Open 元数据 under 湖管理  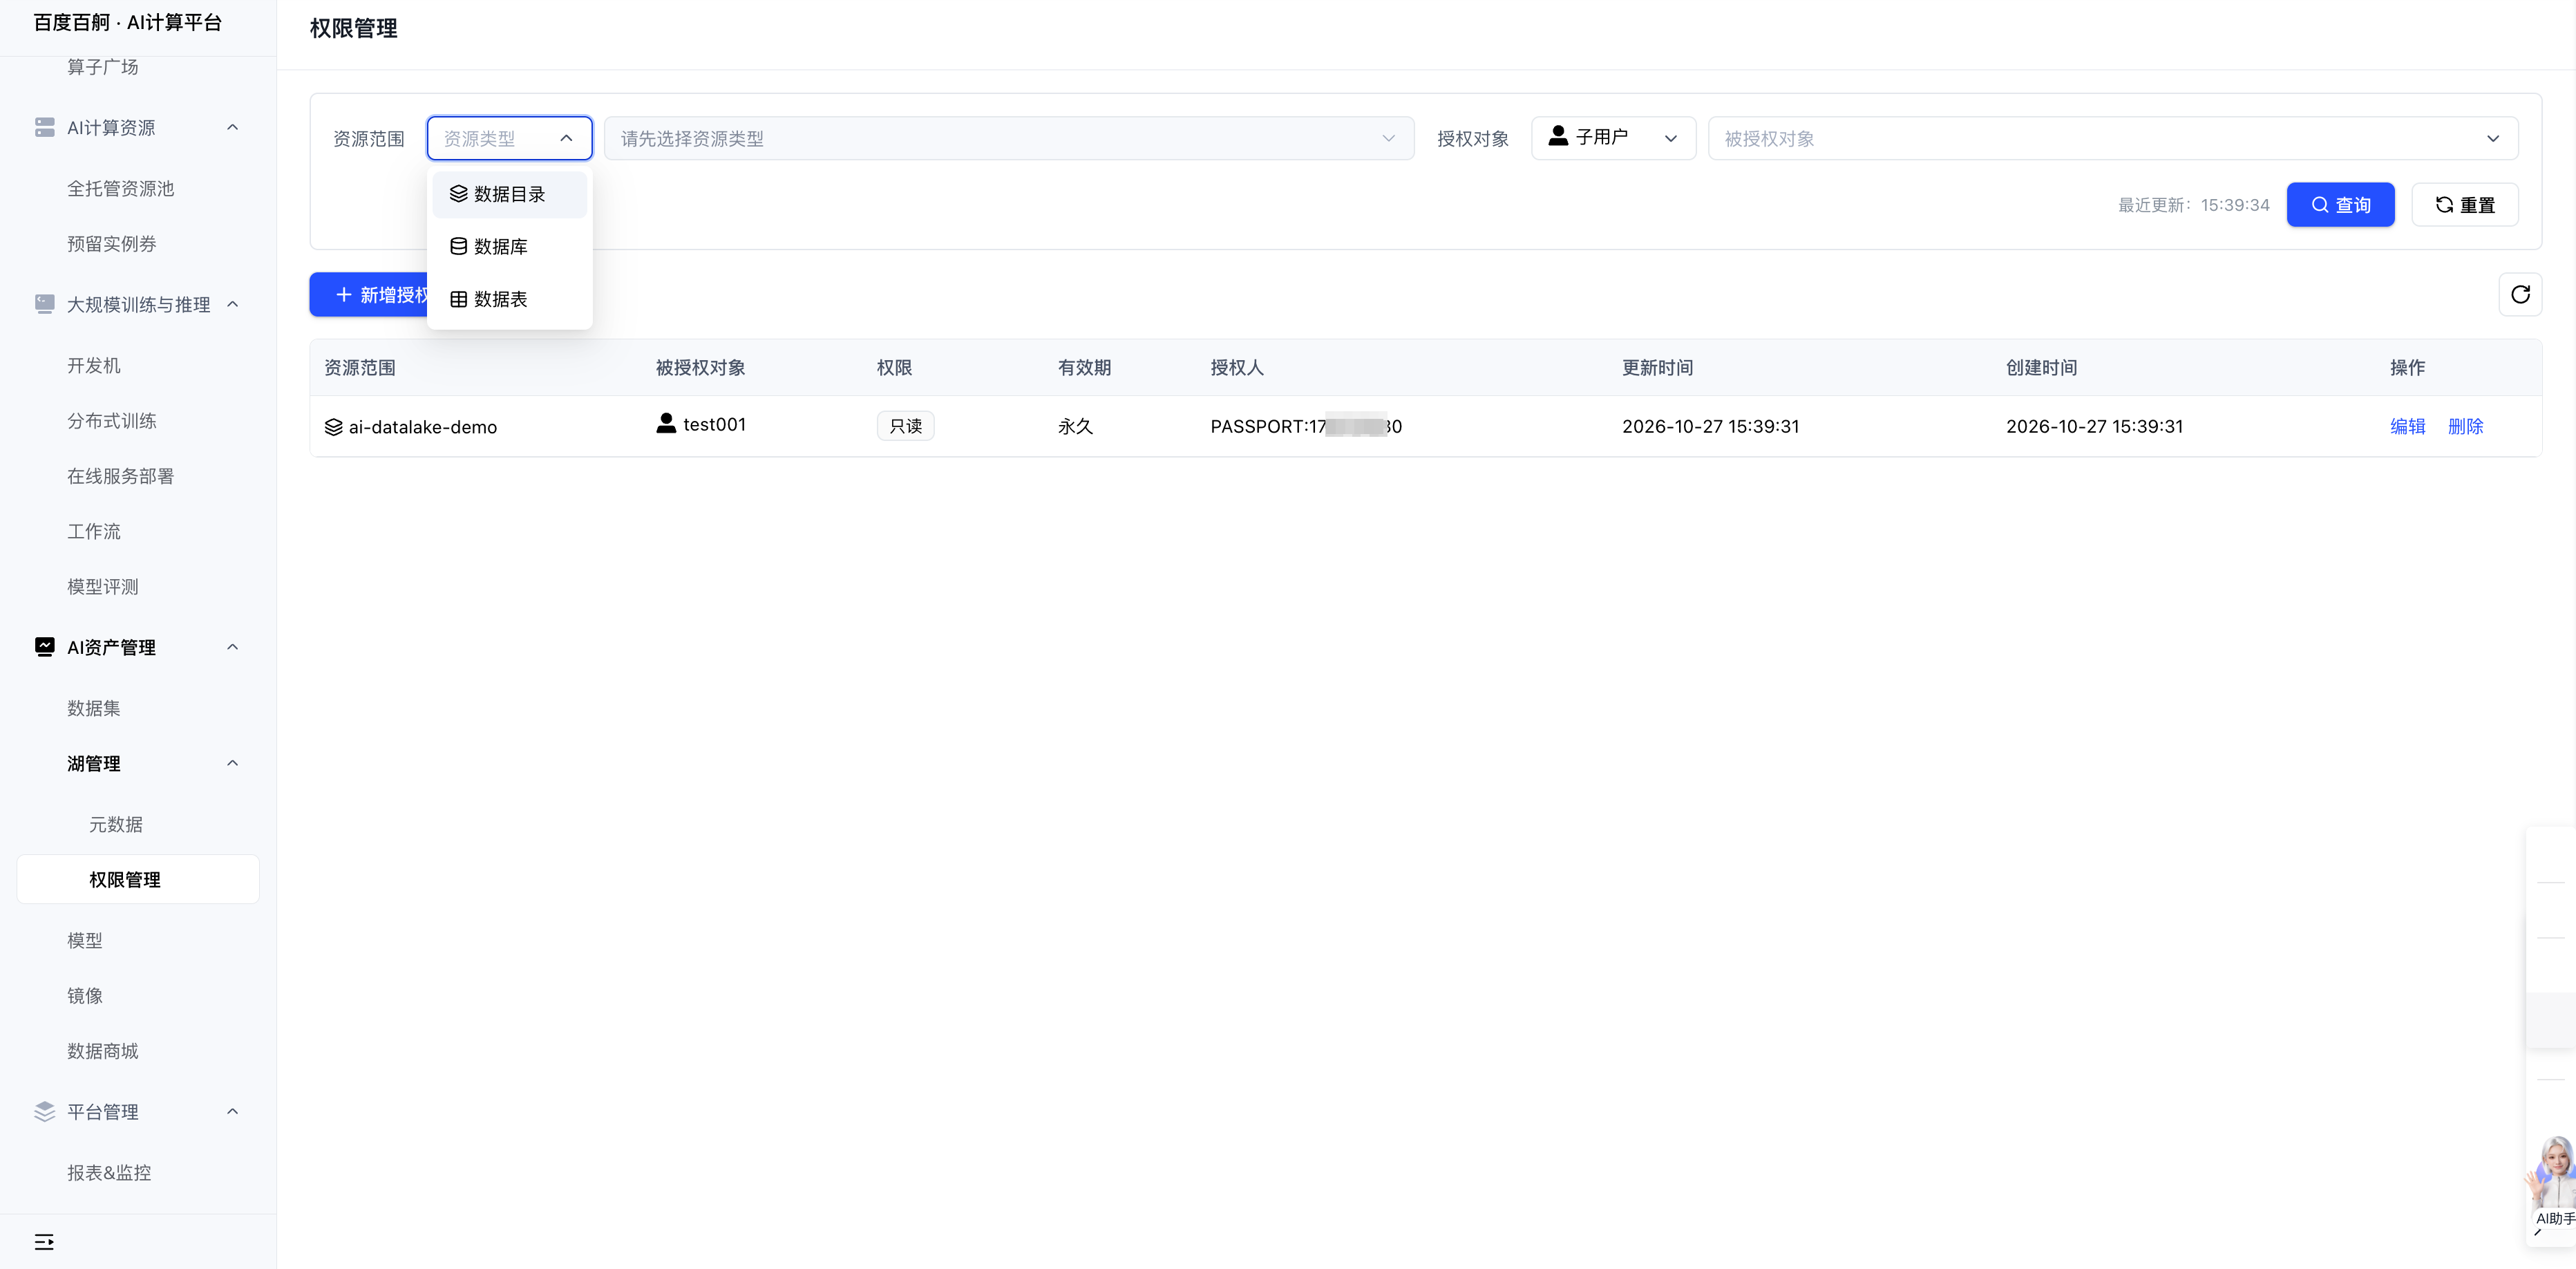pos(115,824)
